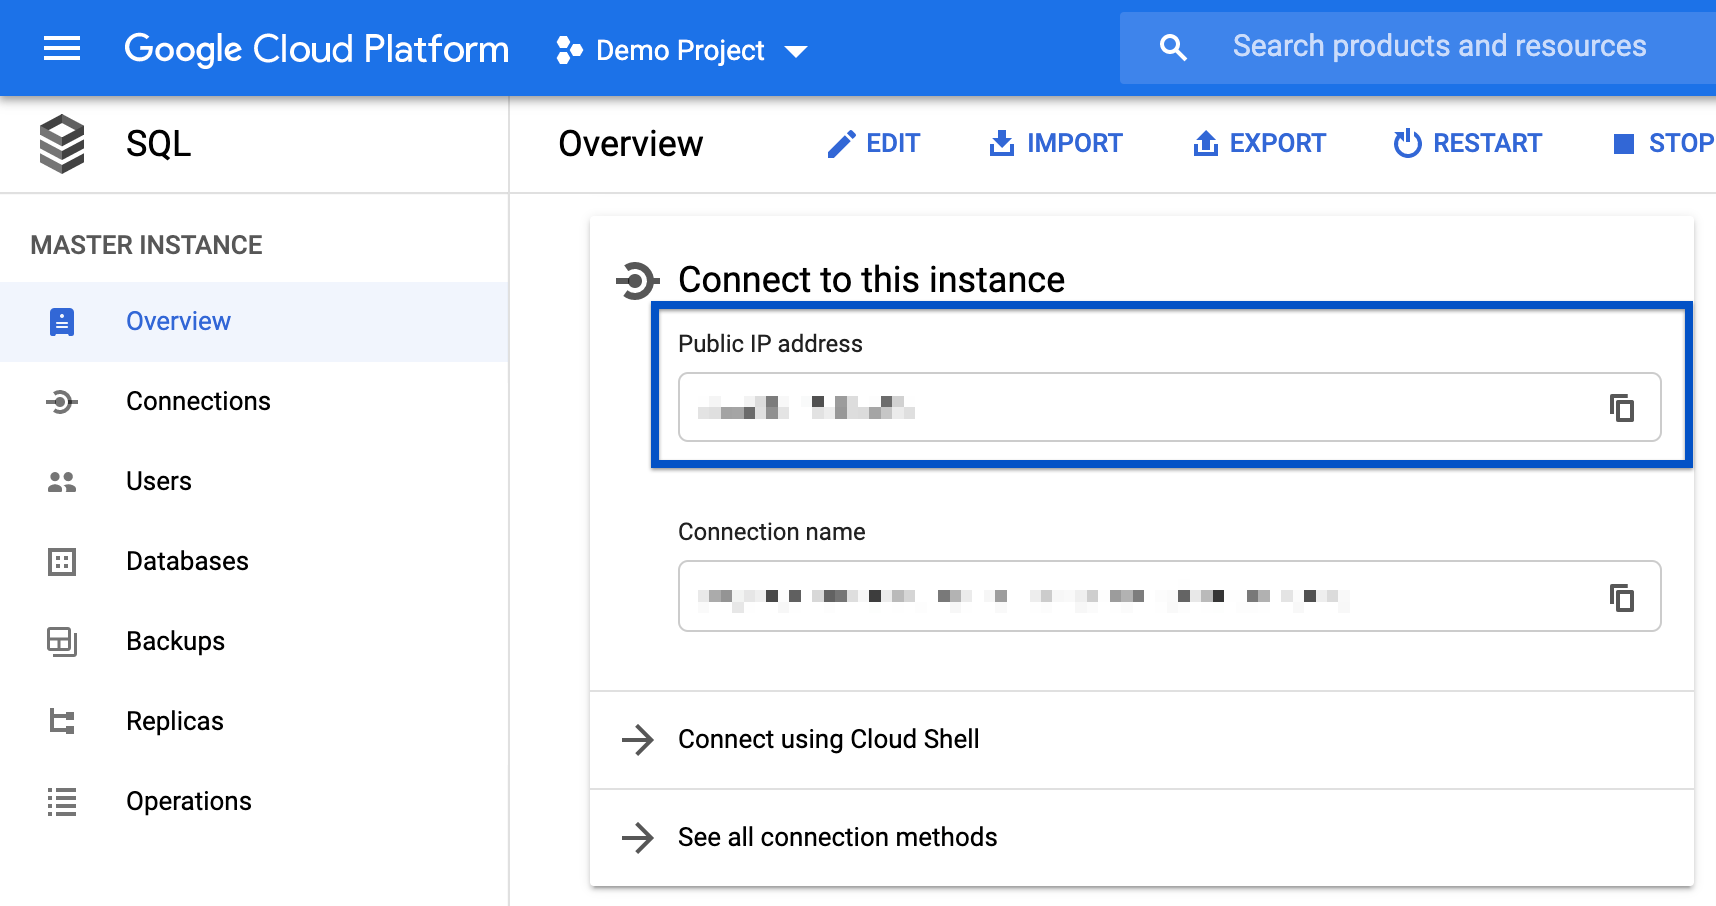
Task: Click the EXPORT button label
Action: (x=1278, y=144)
